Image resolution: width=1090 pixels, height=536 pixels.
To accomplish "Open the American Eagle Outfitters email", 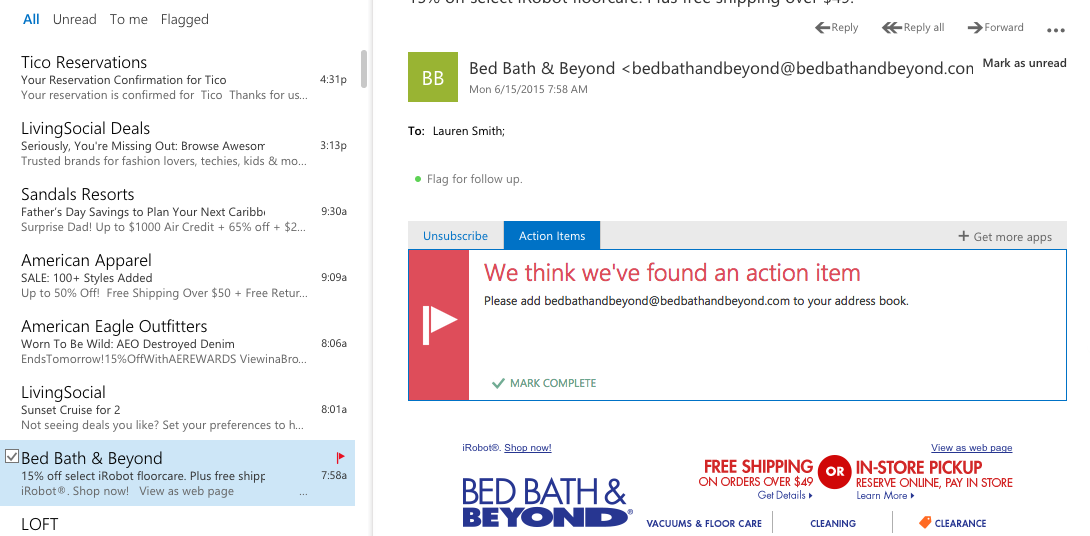I will point(177,342).
